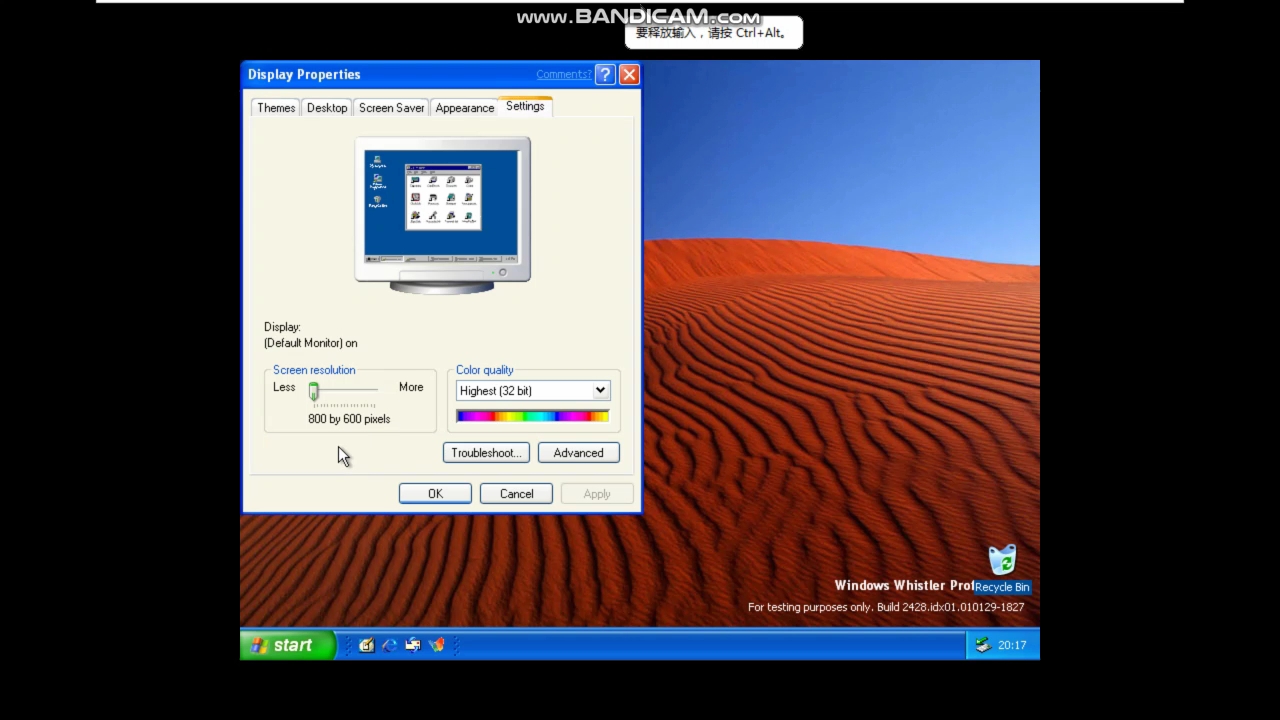
Task: Click the MSN quick launch icon next to the envelope
Action: 436,645
